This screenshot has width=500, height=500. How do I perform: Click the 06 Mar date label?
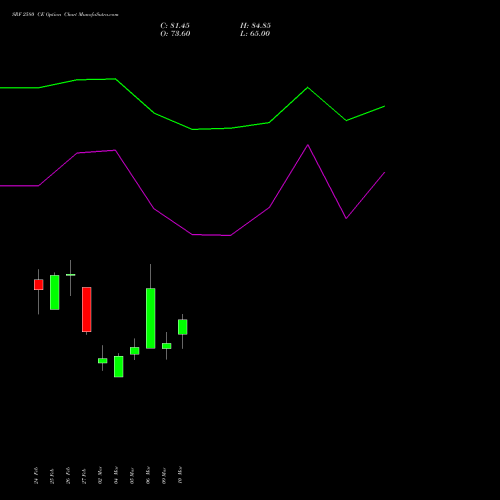148,475
